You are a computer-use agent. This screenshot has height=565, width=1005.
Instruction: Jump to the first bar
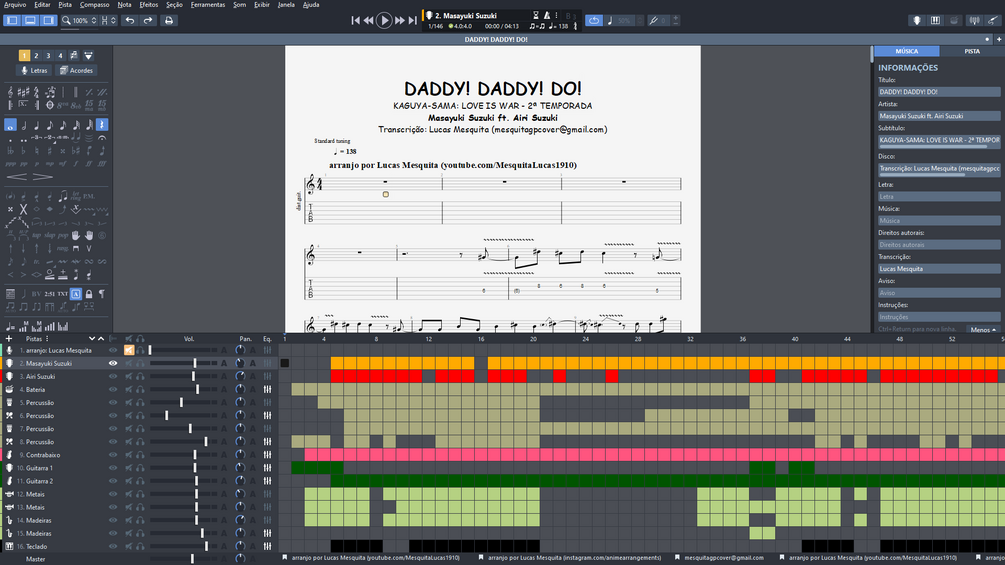pyautogui.click(x=355, y=20)
